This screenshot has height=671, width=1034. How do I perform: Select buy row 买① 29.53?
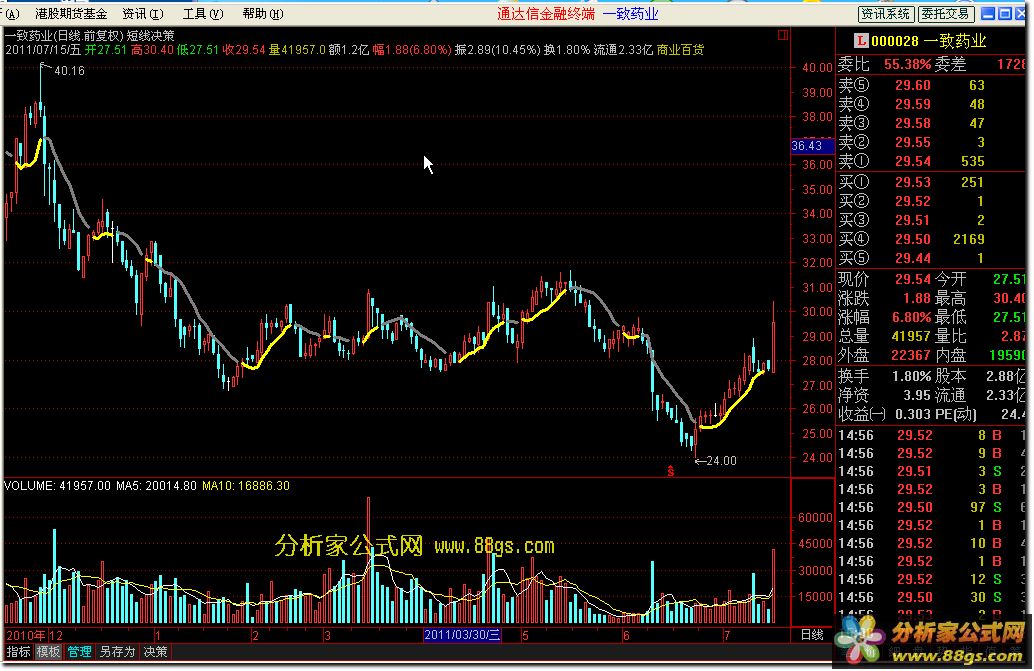point(931,182)
